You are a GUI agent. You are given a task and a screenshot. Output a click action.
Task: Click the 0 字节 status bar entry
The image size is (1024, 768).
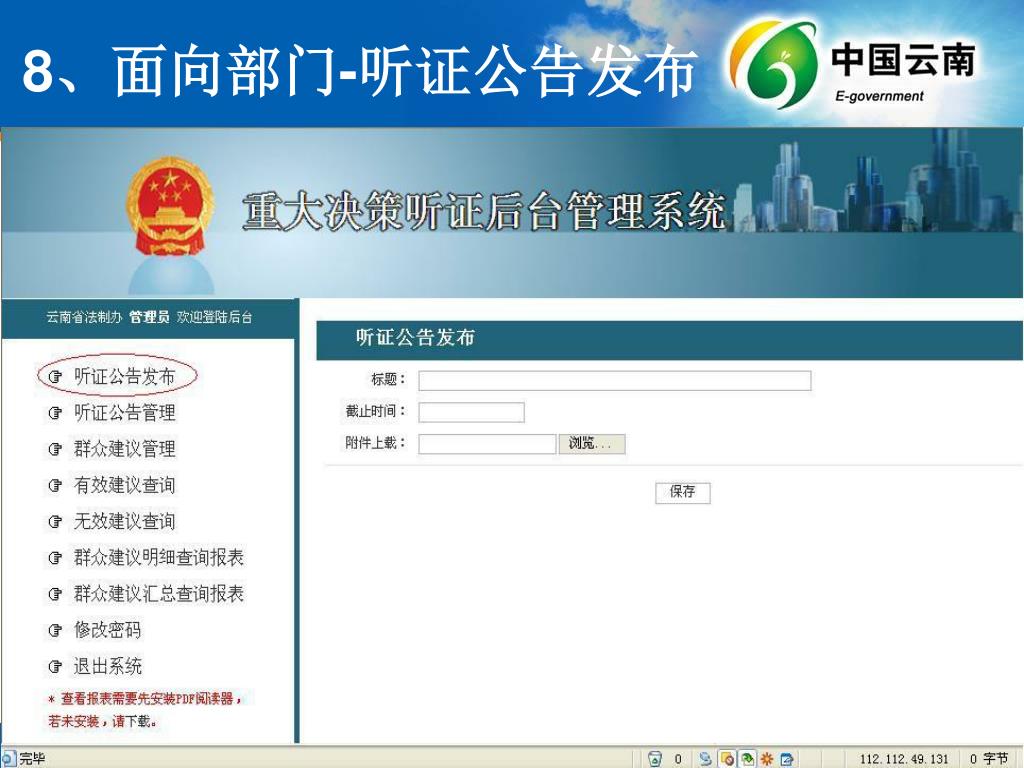point(989,759)
